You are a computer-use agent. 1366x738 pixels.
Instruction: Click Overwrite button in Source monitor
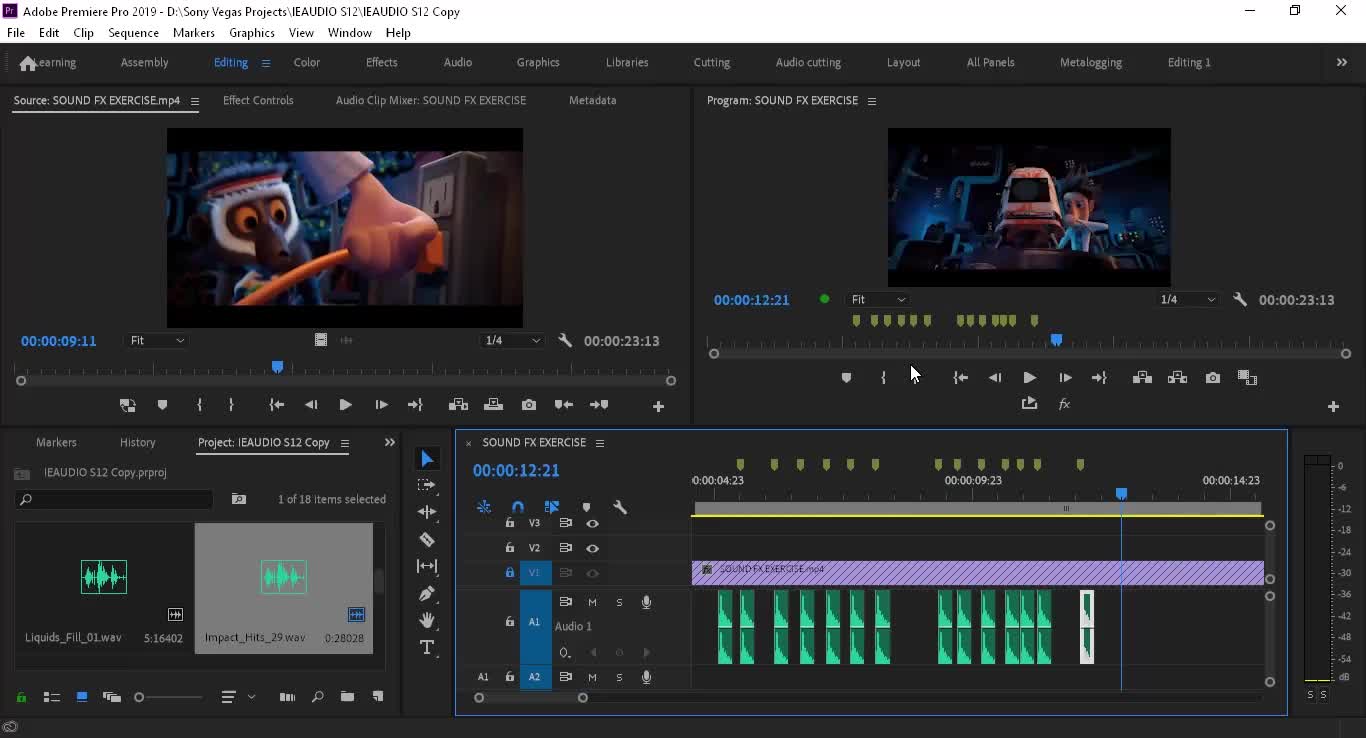pyautogui.click(x=493, y=405)
